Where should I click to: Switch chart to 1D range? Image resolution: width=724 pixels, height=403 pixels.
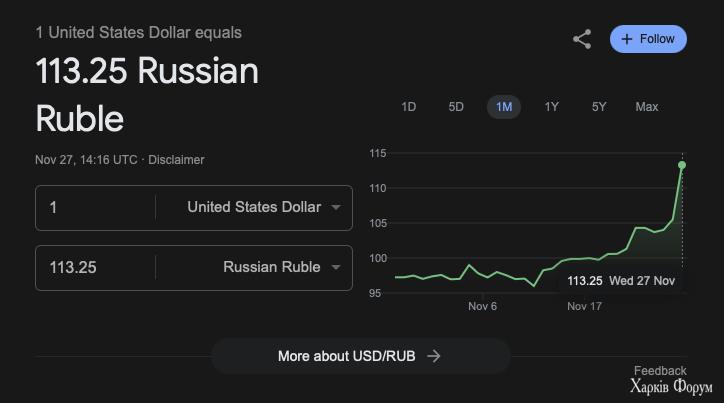(x=409, y=107)
